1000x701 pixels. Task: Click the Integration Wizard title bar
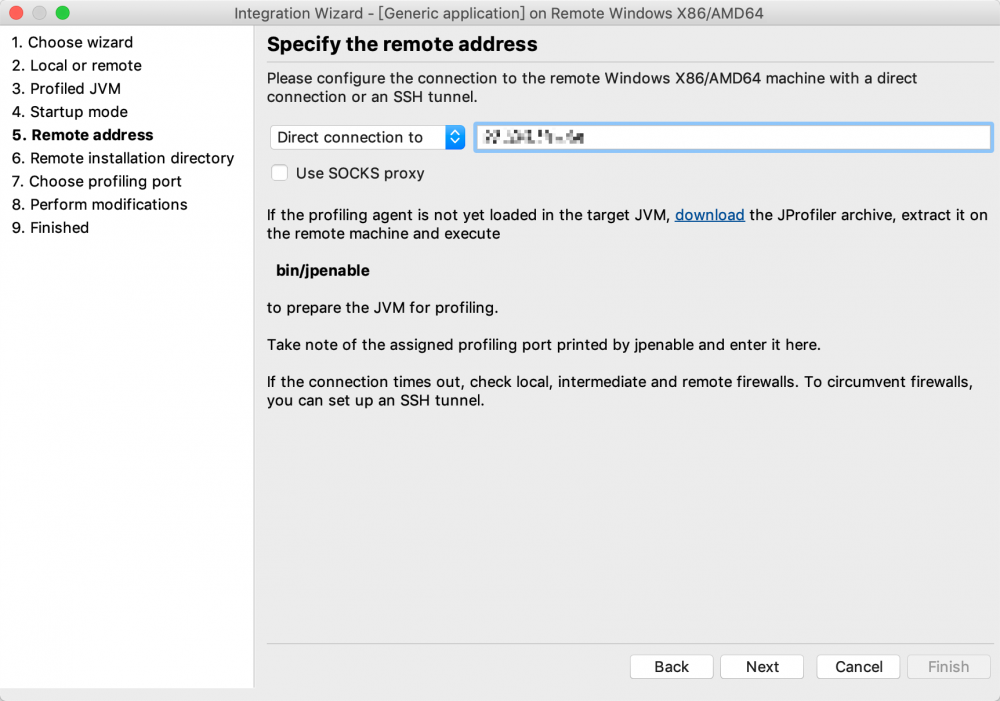pyautogui.click(x=500, y=13)
